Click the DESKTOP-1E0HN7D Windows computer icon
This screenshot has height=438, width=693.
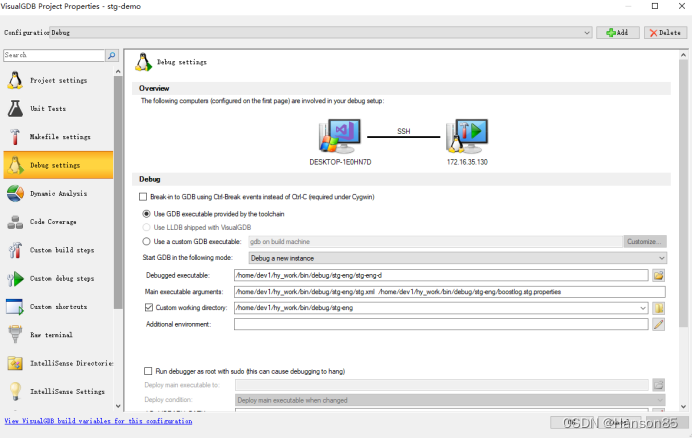[339, 136]
